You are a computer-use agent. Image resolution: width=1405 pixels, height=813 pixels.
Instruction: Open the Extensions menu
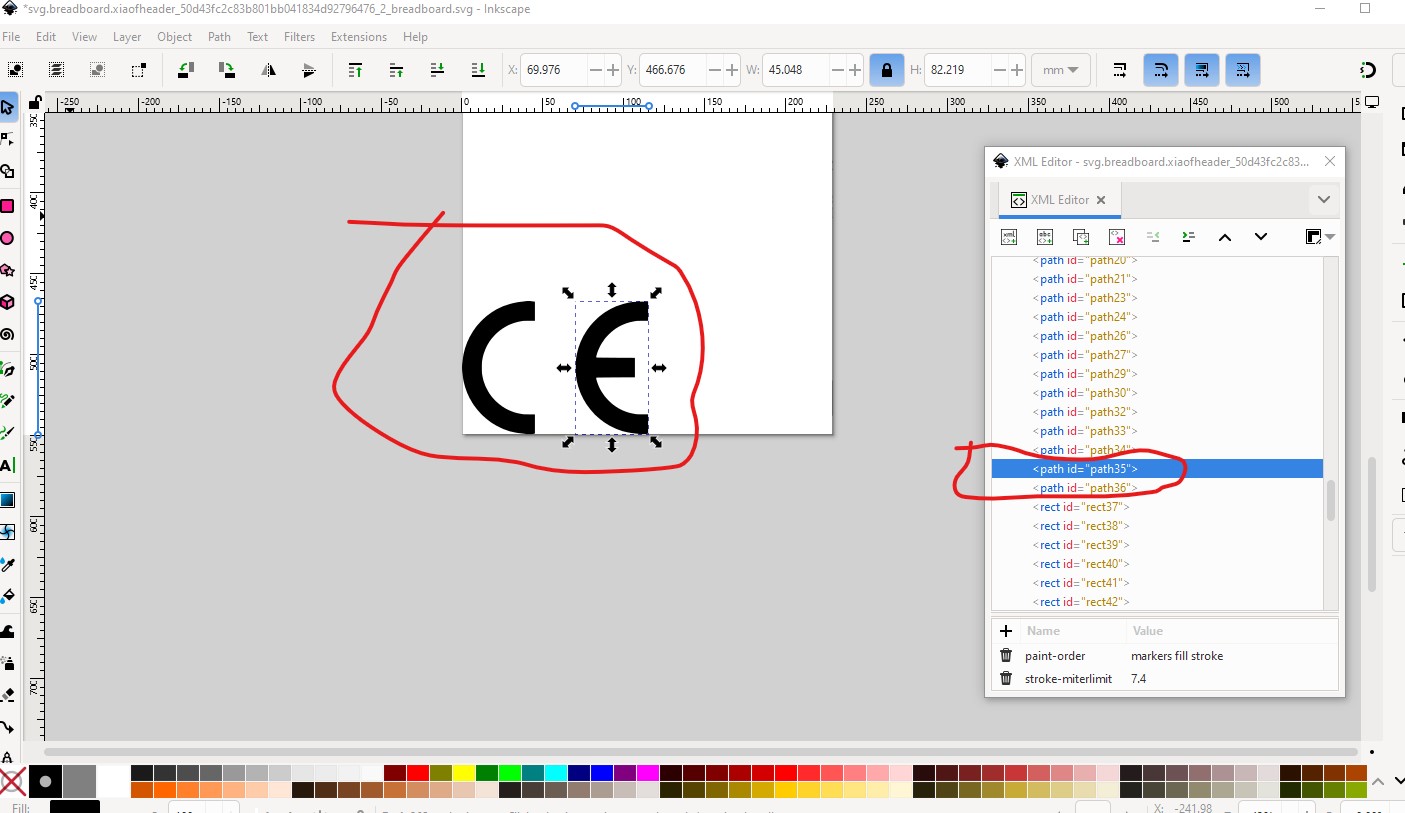click(x=358, y=37)
